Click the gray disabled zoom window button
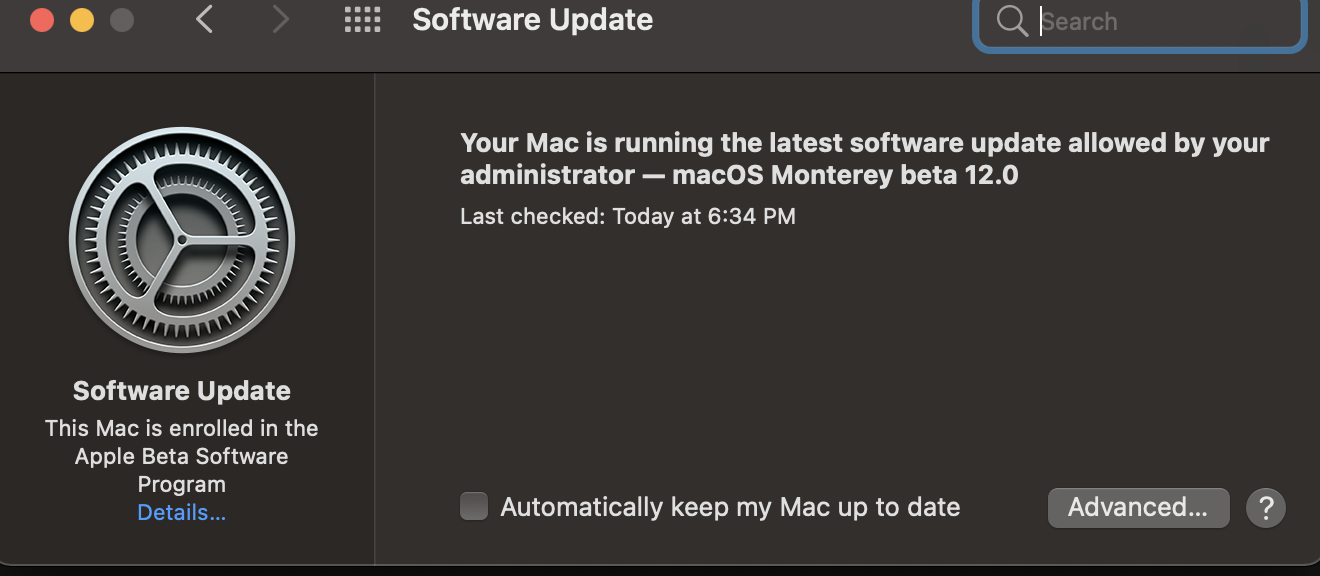The height and width of the screenshot is (576, 1320). pos(122,20)
